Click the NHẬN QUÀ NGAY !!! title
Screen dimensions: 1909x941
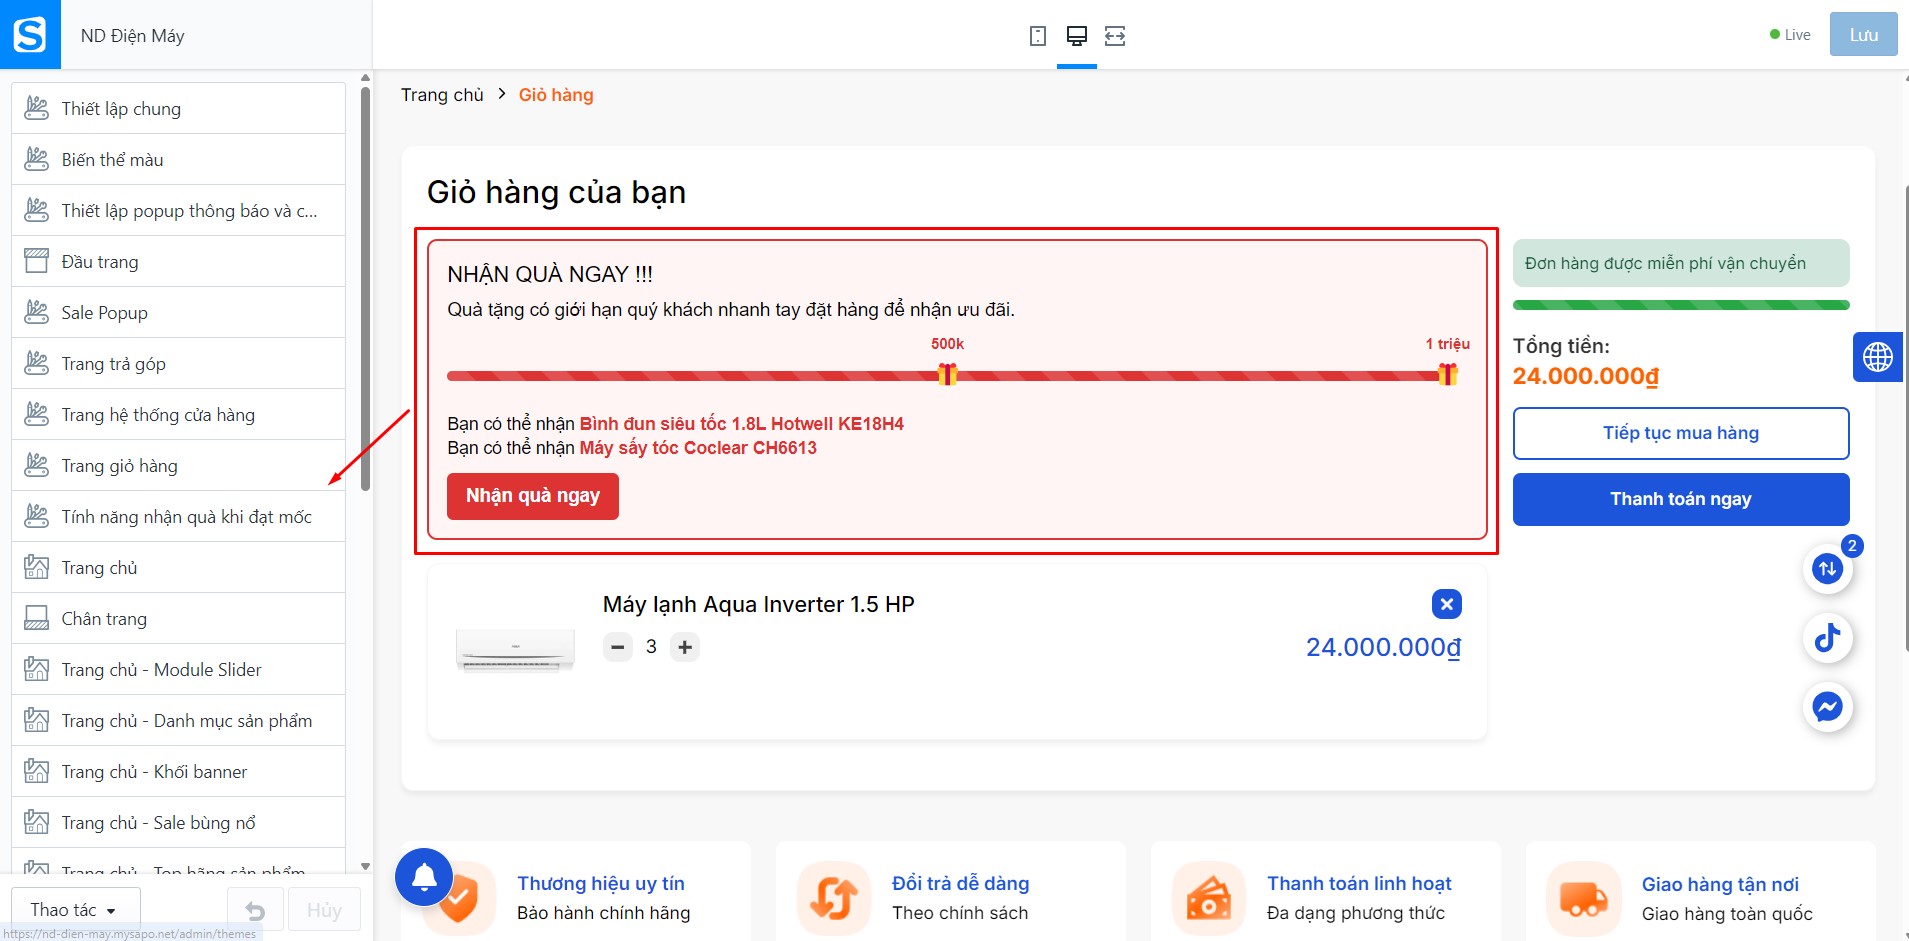point(550,274)
